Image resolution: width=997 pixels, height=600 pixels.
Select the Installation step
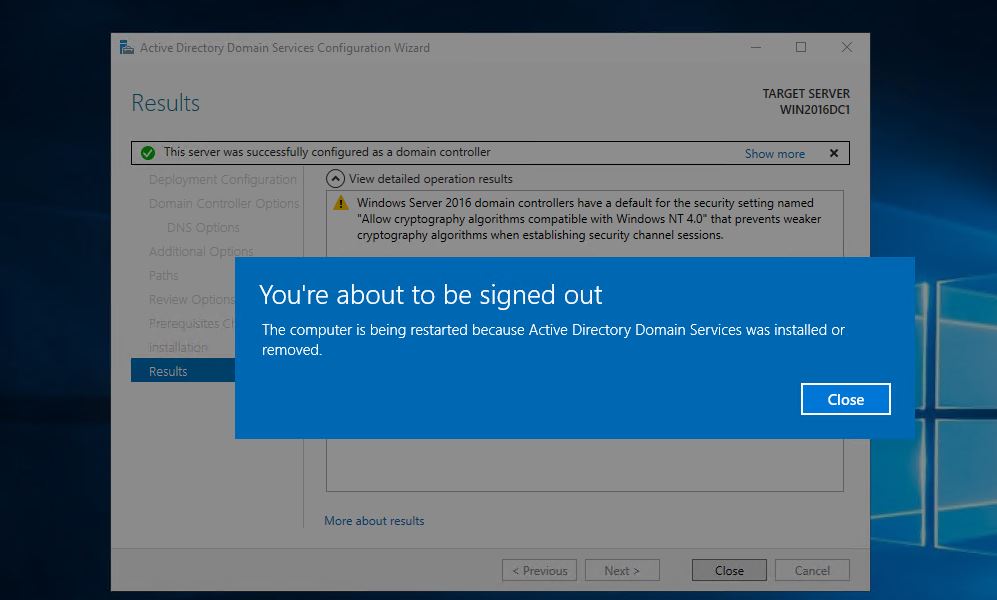[178, 348]
